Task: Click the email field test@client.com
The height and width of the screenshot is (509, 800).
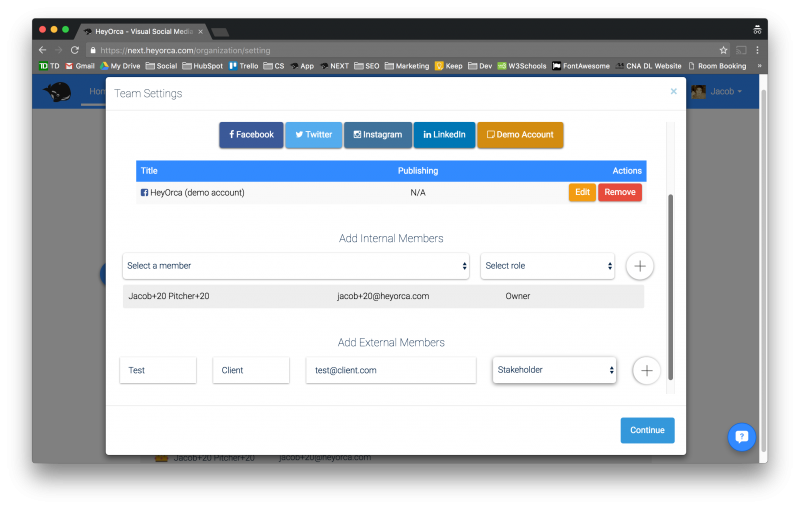Action: point(391,370)
